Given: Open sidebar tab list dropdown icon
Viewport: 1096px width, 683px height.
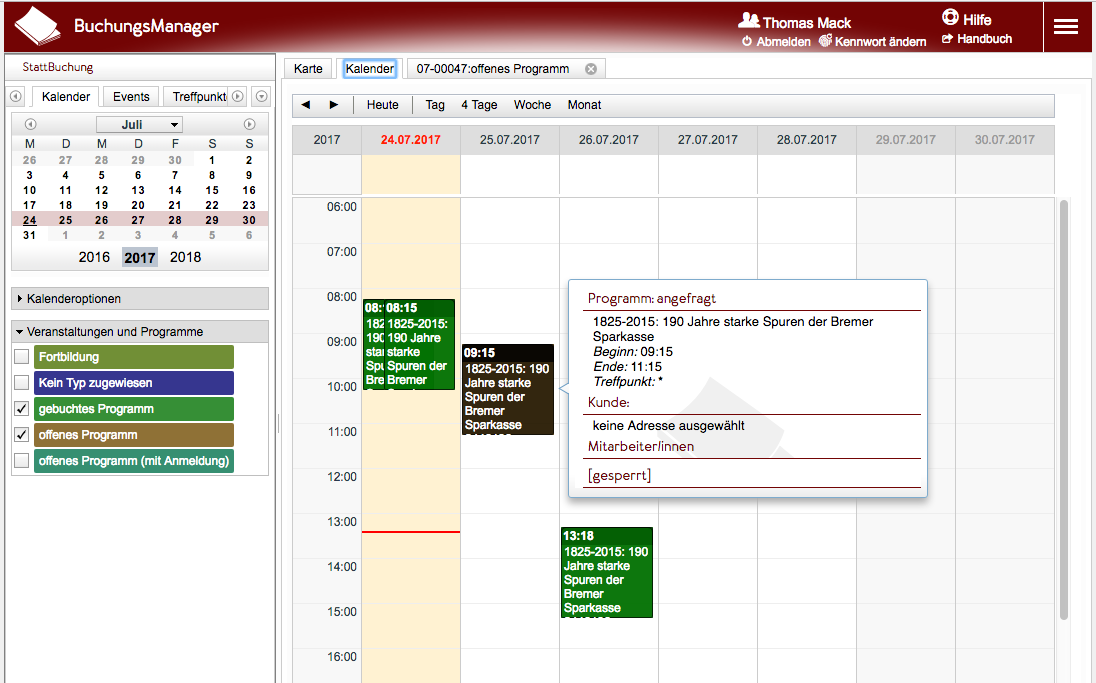Looking at the screenshot, I should tap(262, 97).
